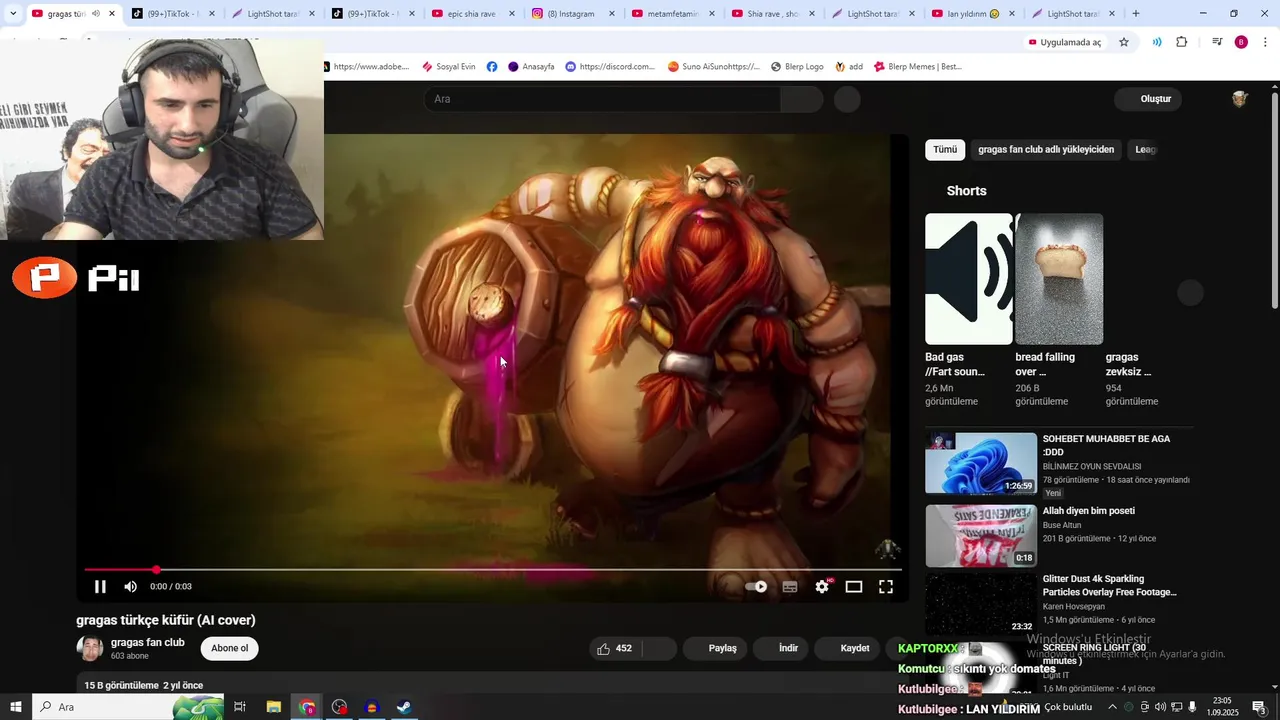Viewport: 1280px width, 720px height.
Task: Toggle the autoplay switch in player
Action: [757, 587]
